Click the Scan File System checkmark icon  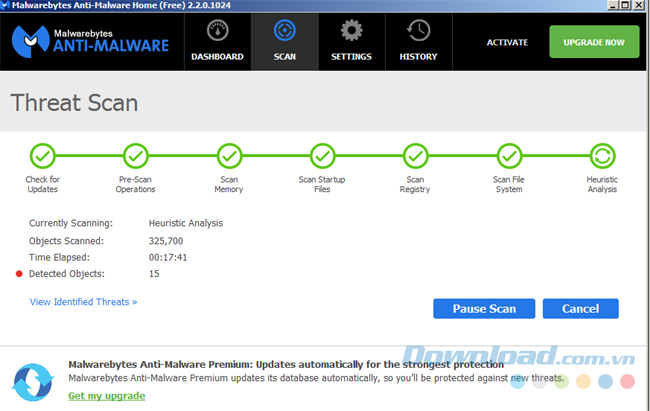pyautogui.click(x=508, y=156)
